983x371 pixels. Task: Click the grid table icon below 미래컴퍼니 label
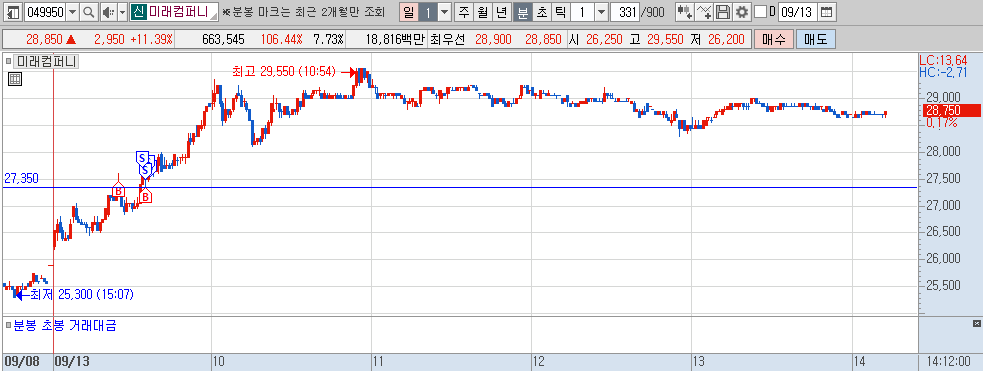[x=15, y=78]
